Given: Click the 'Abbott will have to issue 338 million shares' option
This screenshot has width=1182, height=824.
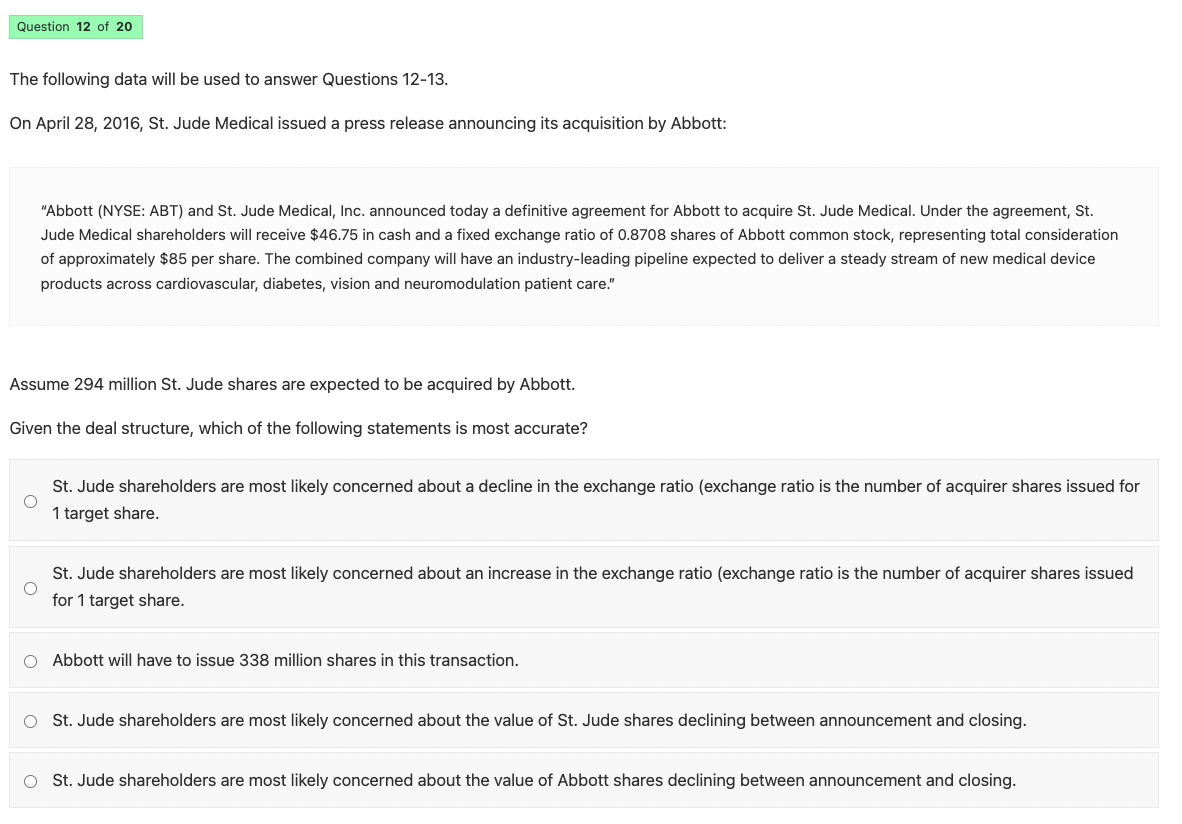Looking at the screenshot, I should pyautogui.click(x=285, y=661).
